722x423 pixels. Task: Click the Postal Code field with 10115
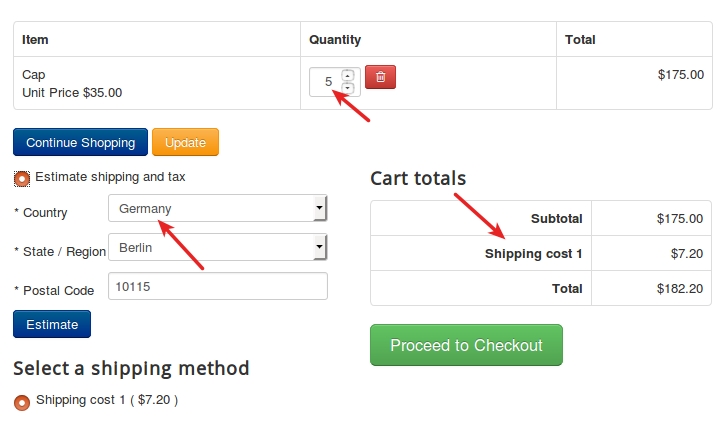point(218,286)
